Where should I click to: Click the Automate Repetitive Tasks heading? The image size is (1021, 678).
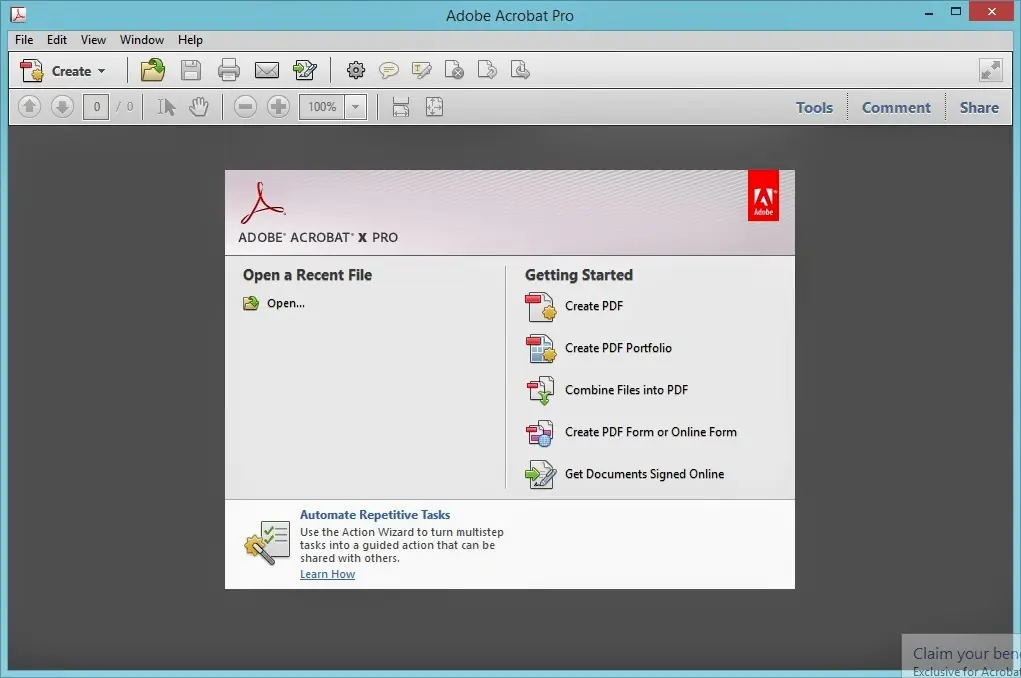(x=374, y=515)
